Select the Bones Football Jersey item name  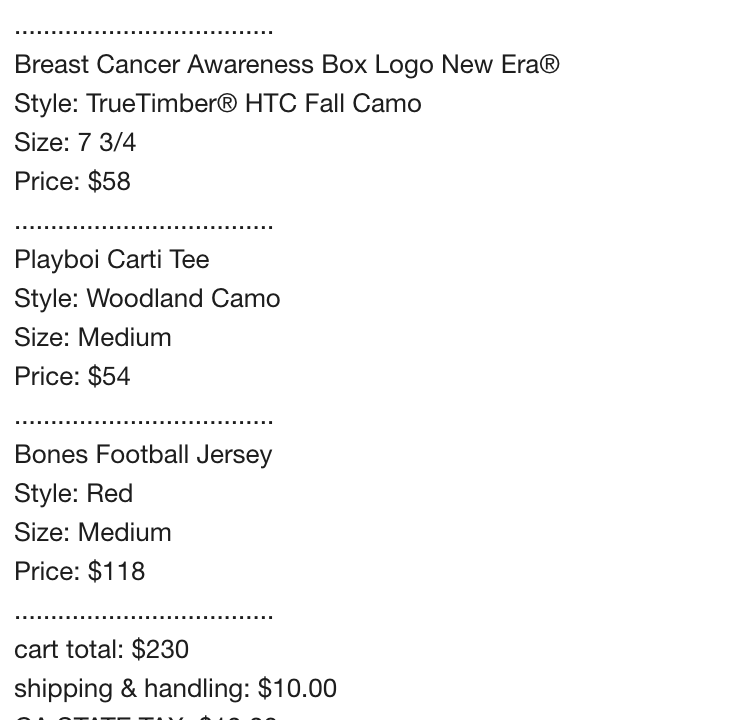[x=143, y=454]
